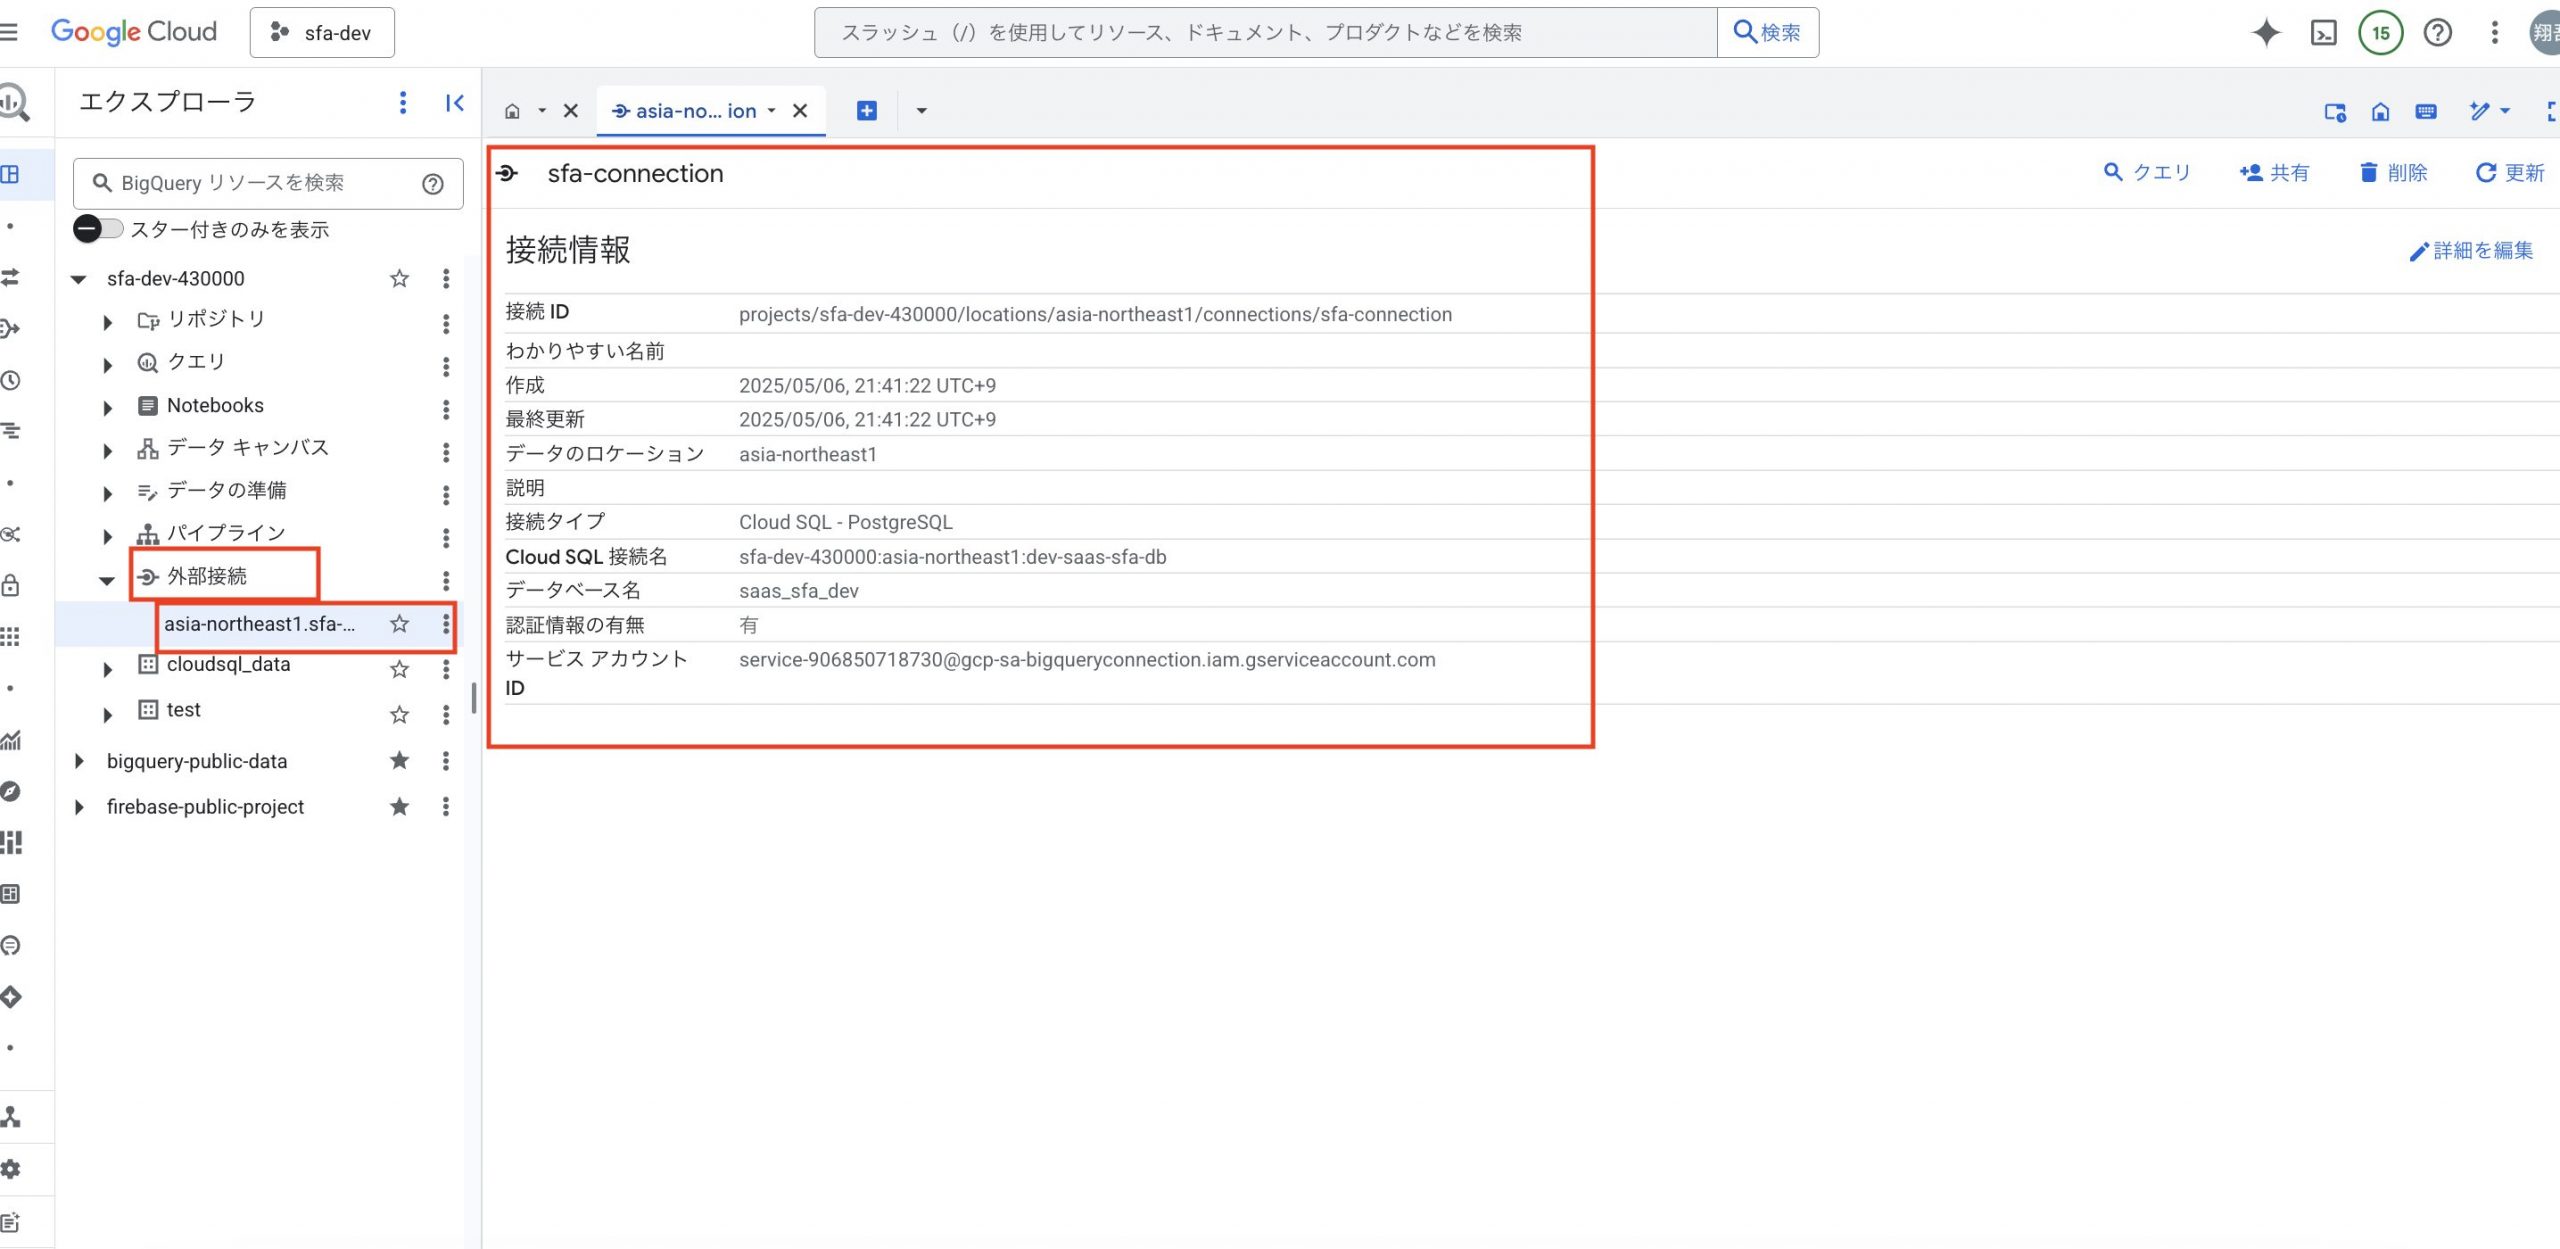2560x1249 pixels.
Task: Click the policy tags lock sidebar icon
Action: point(11,585)
